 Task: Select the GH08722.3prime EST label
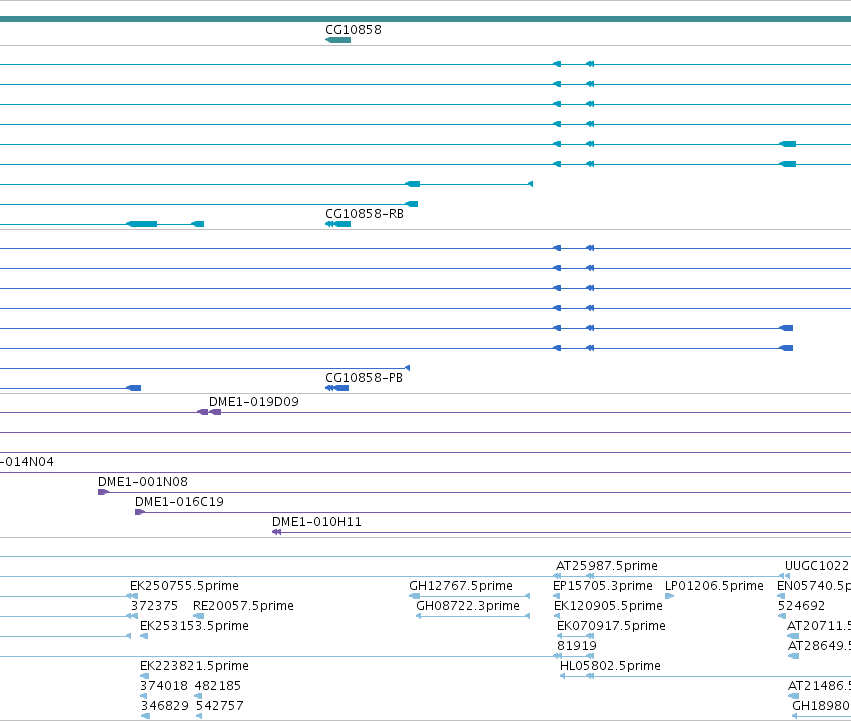coord(468,606)
